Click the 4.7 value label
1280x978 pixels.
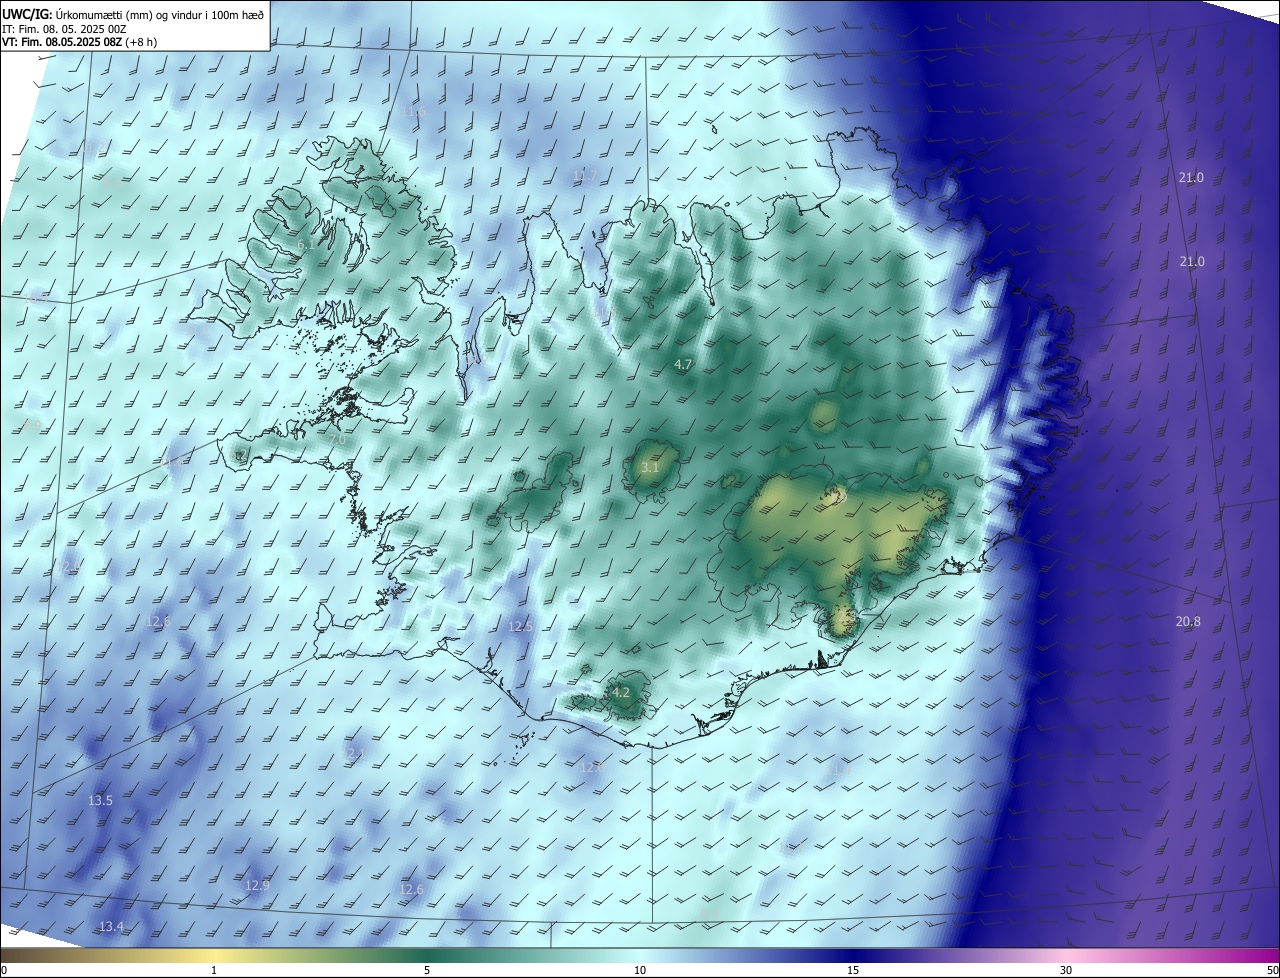pyautogui.click(x=683, y=365)
